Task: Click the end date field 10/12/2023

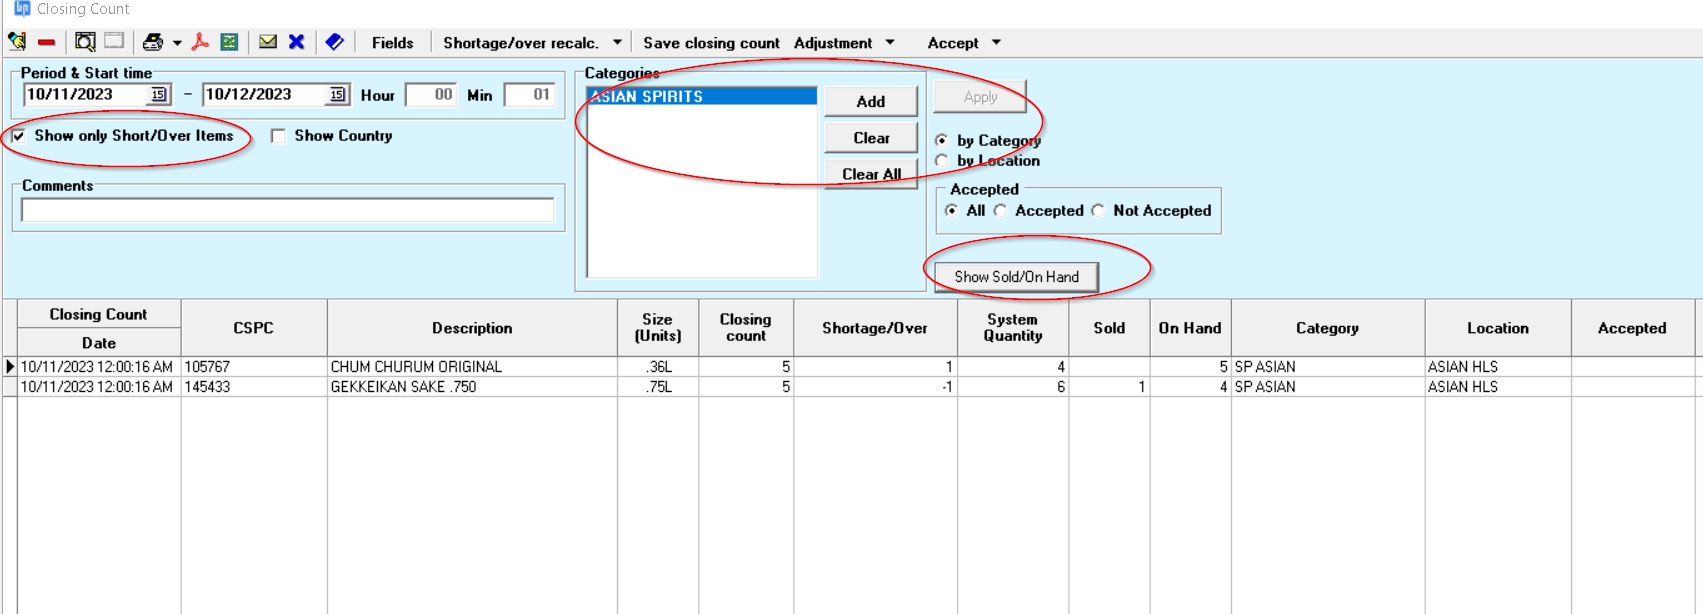Action: 265,94
